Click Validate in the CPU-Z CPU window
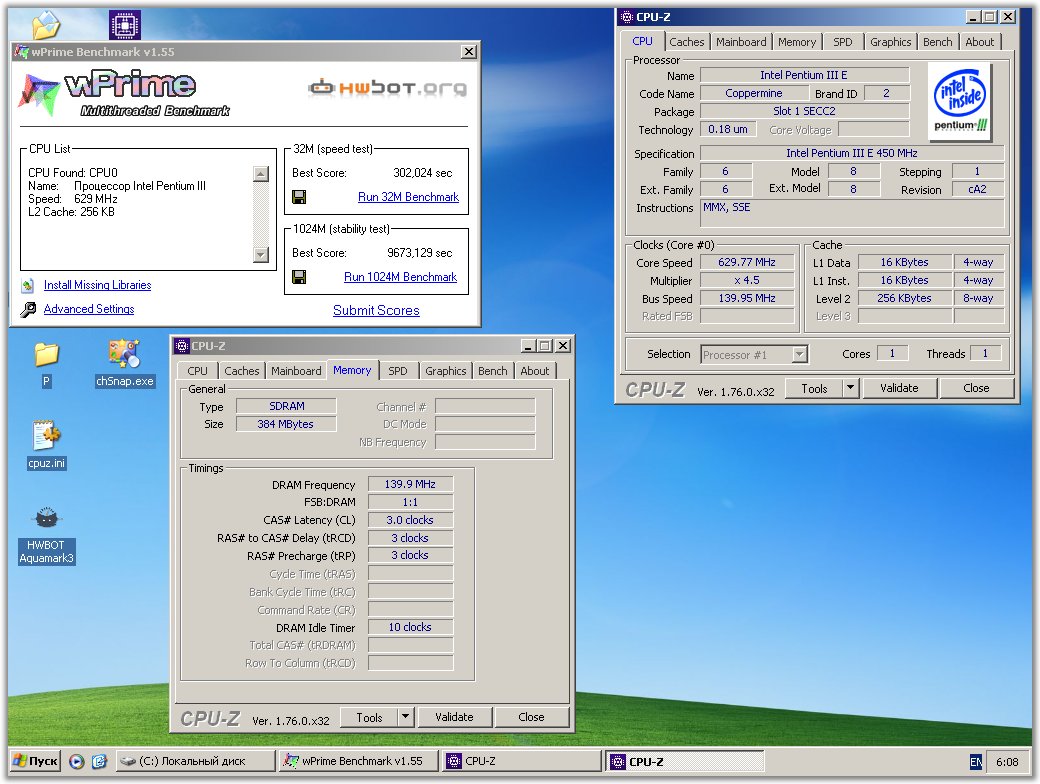The height and width of the screenshot is (784, 1040). click(899, 388)
